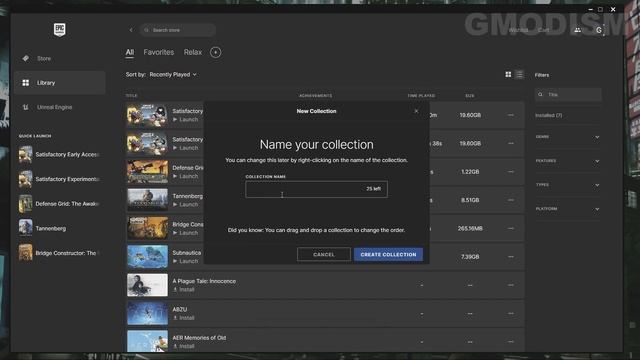Open options menu for 1.22GB row
The width and height of the screenshot is (640, 360).
point(511,172)
